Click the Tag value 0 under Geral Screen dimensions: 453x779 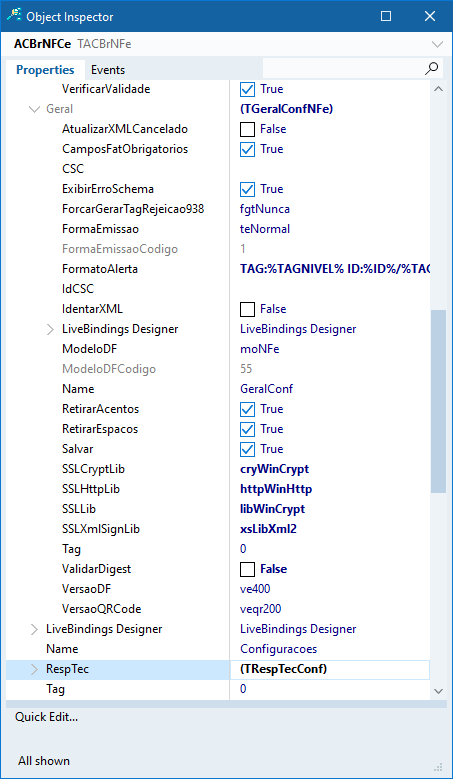click(243, 549)
